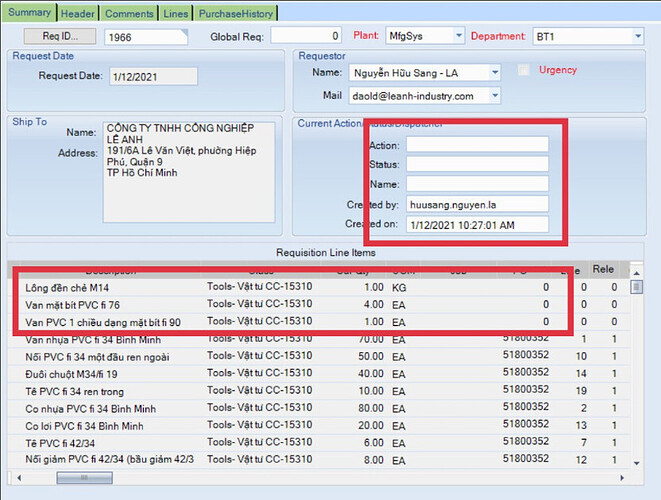Image resolution: width=661 pixels, height=500 pixels.
Task: Expand the Requestor Name dropdown
Action: click(495, 73)
